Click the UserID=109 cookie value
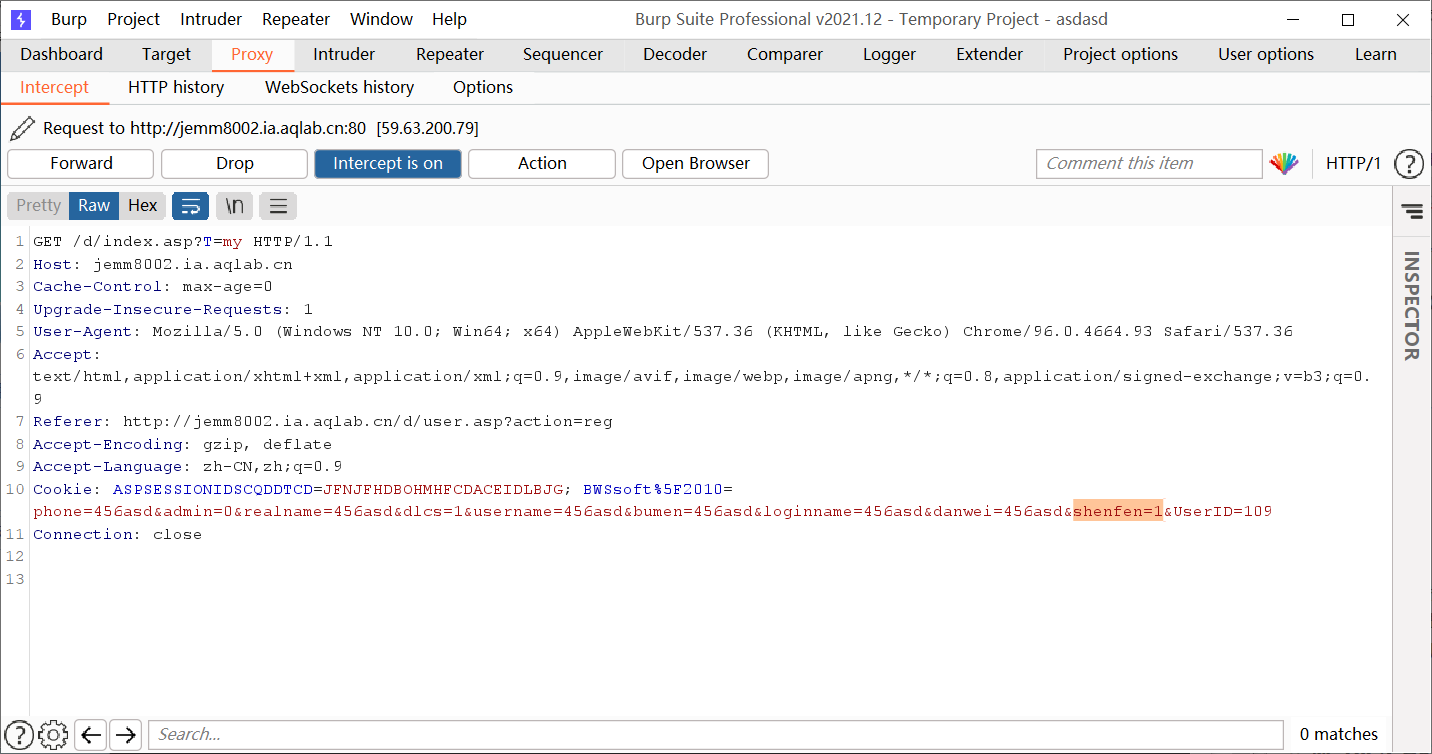This screenshot has width=1432, height=754. coord(1222,511)
